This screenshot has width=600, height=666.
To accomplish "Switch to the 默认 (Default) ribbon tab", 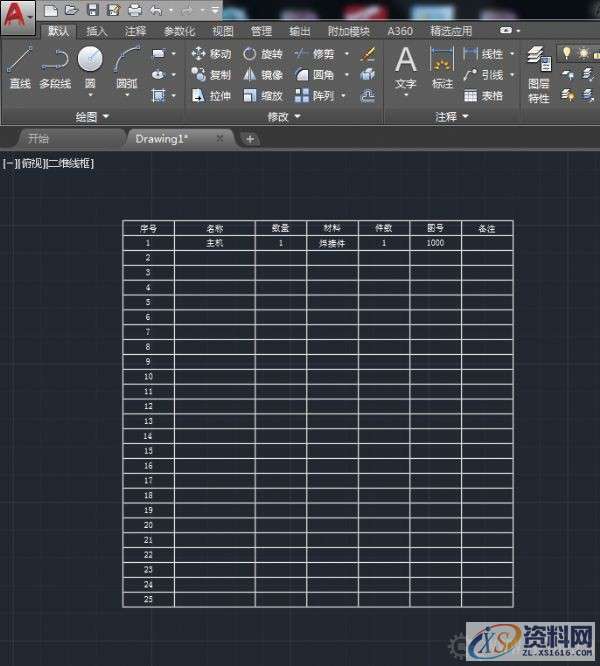I will (x=58, y=31).
